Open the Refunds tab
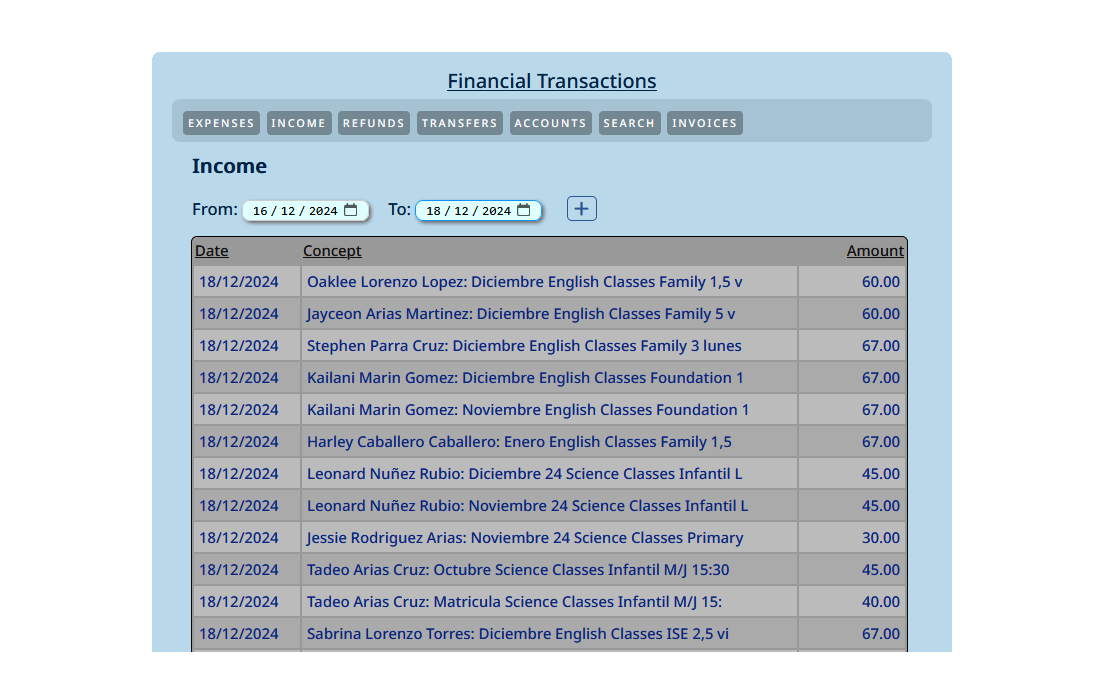The height and width of the screenshot is (700, 1100). point(374,123)
